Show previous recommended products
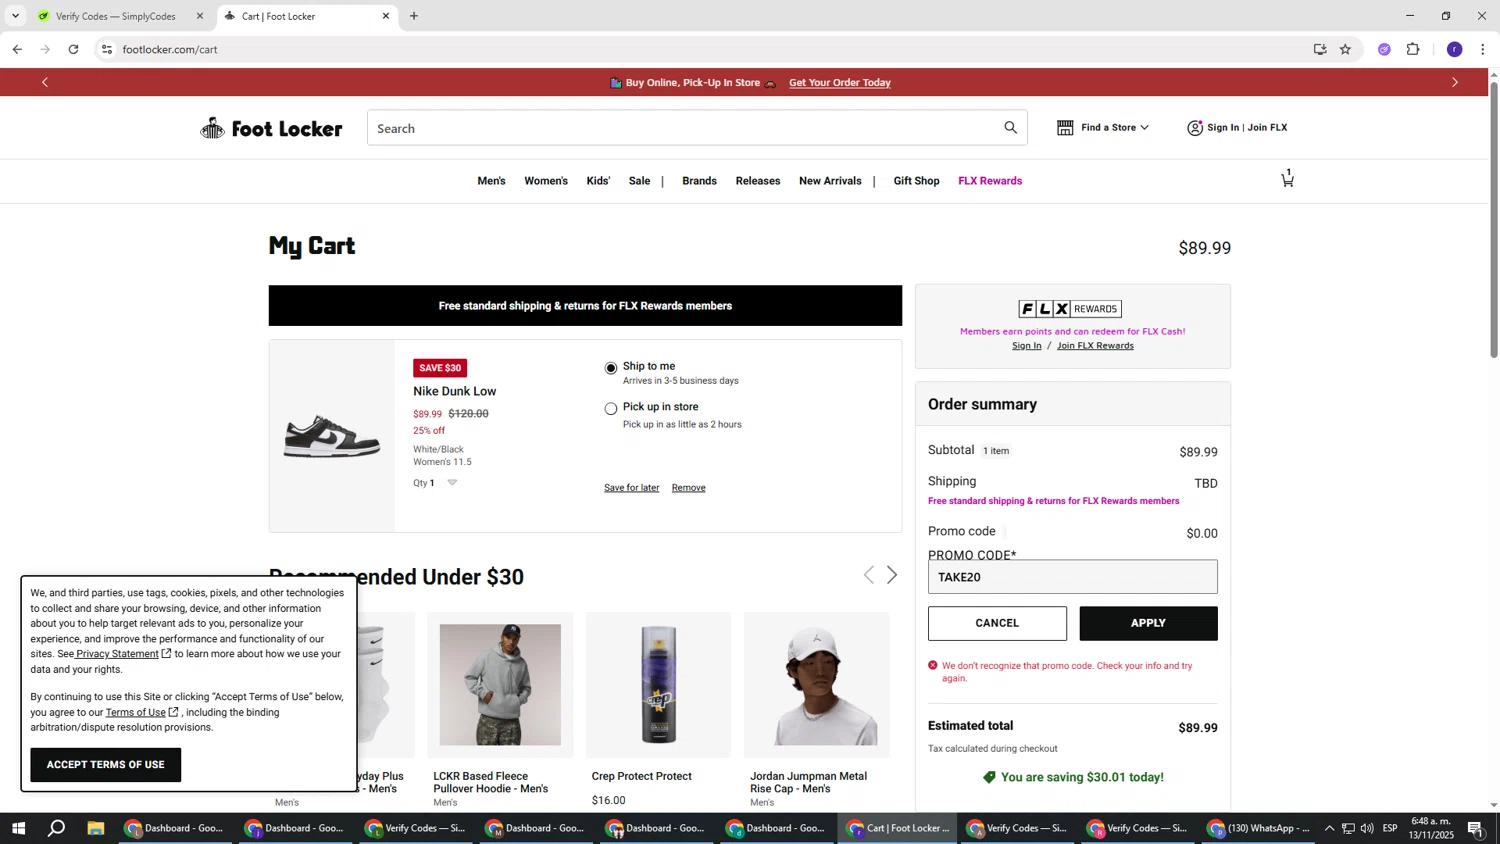The width and height of the screenshot is (1500, 844). (868, 575)
